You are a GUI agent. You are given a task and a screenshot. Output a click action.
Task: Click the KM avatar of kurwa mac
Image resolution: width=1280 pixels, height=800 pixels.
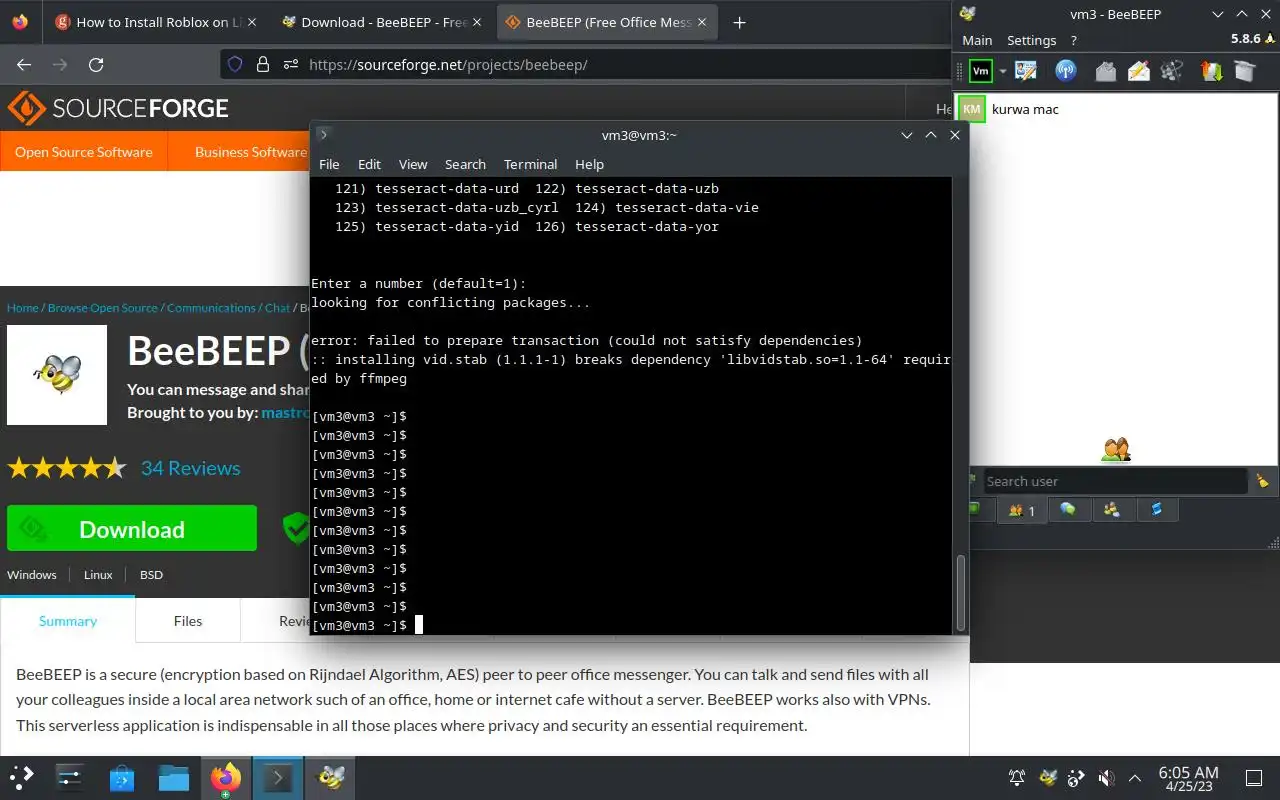click(x=972, y=109)
